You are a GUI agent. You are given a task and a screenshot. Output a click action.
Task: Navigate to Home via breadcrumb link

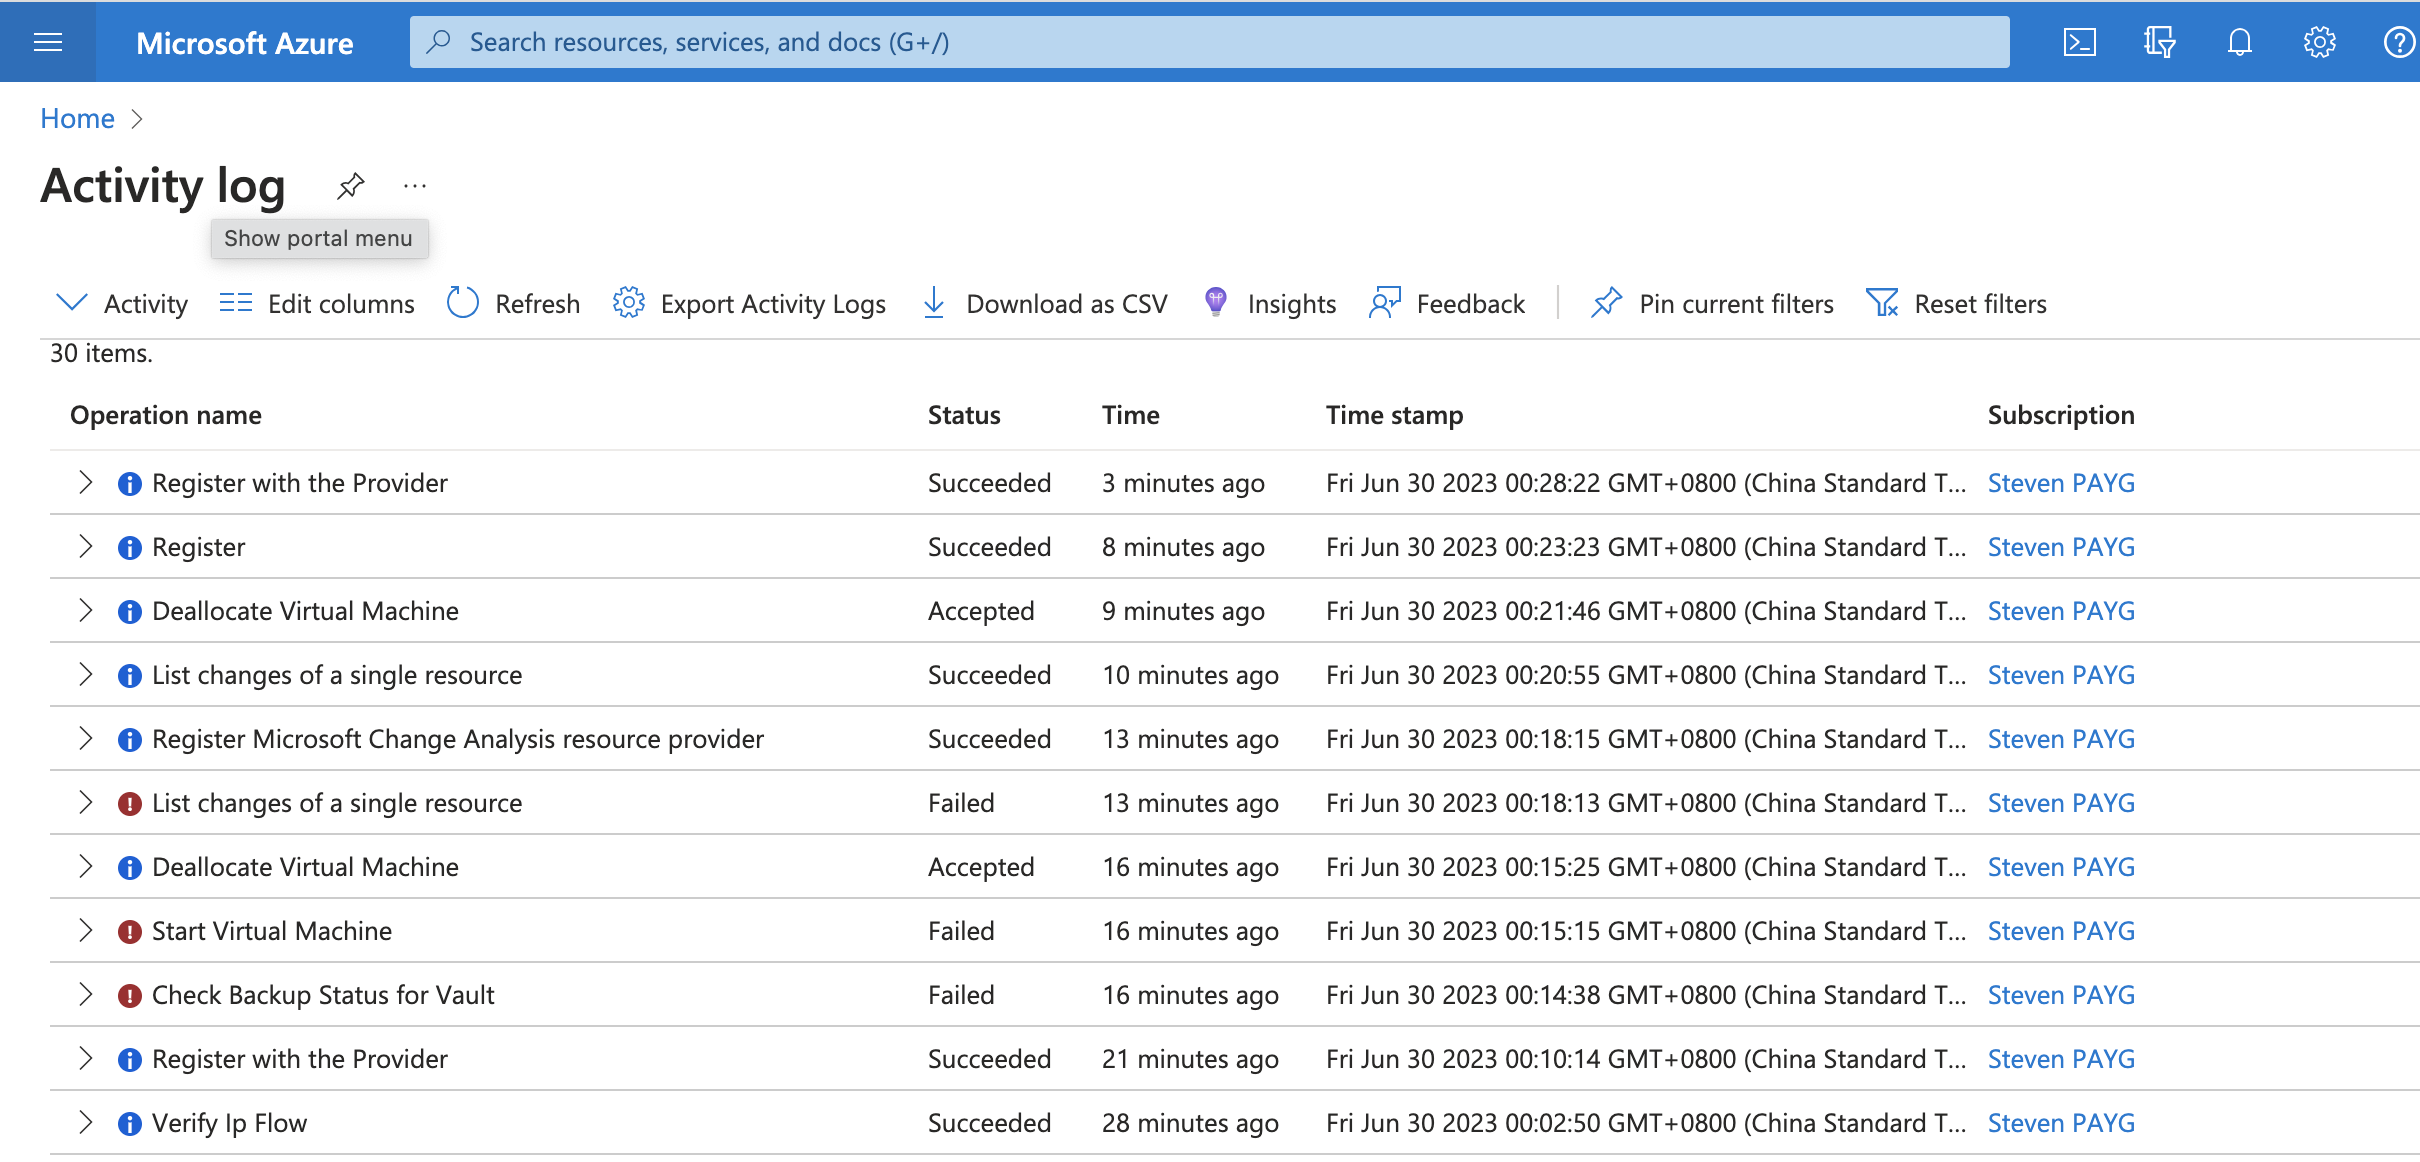tap(77, 118)
